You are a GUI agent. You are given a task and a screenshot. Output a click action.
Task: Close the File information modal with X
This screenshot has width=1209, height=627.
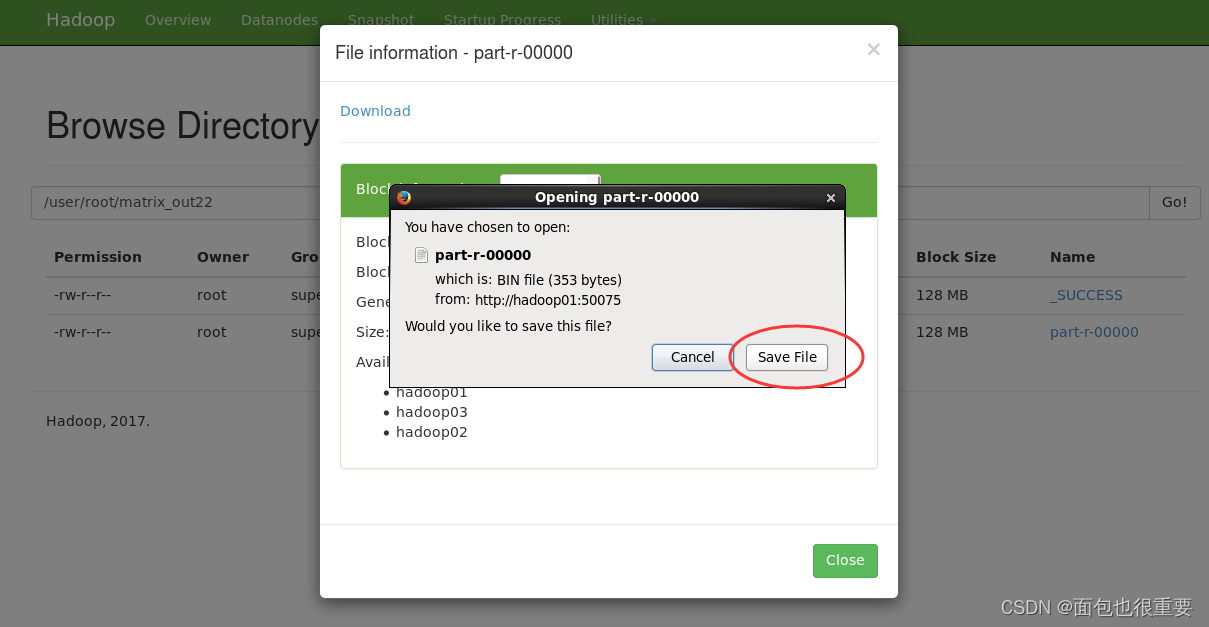873,49
